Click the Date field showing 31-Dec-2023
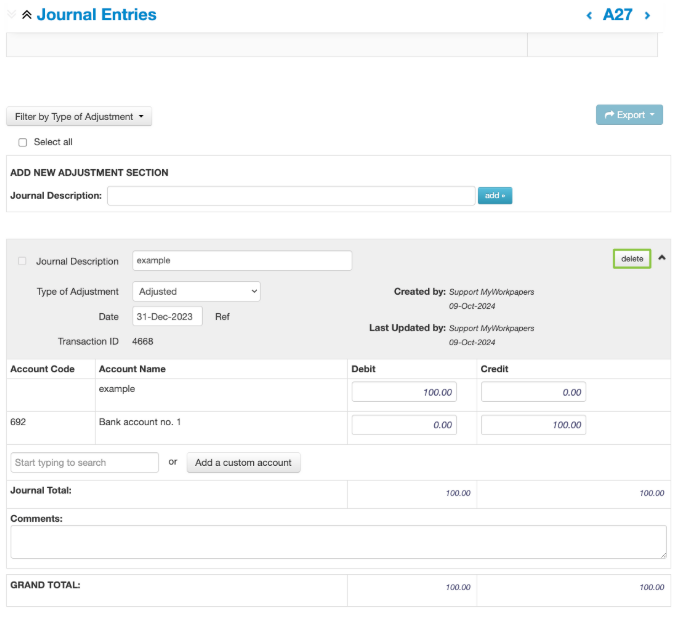681x620 pixels. [167, 316]
